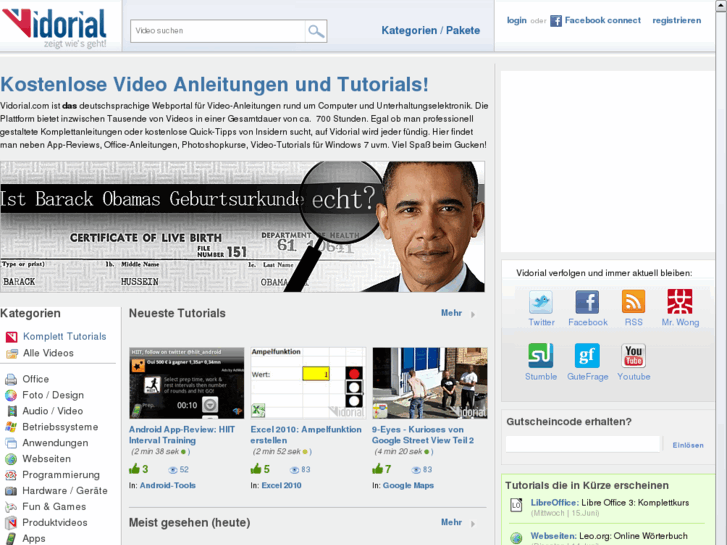Open the HIIT Interval Training thumbnail
The height and width of the screenshot is (545, 727).
(186, 383)
